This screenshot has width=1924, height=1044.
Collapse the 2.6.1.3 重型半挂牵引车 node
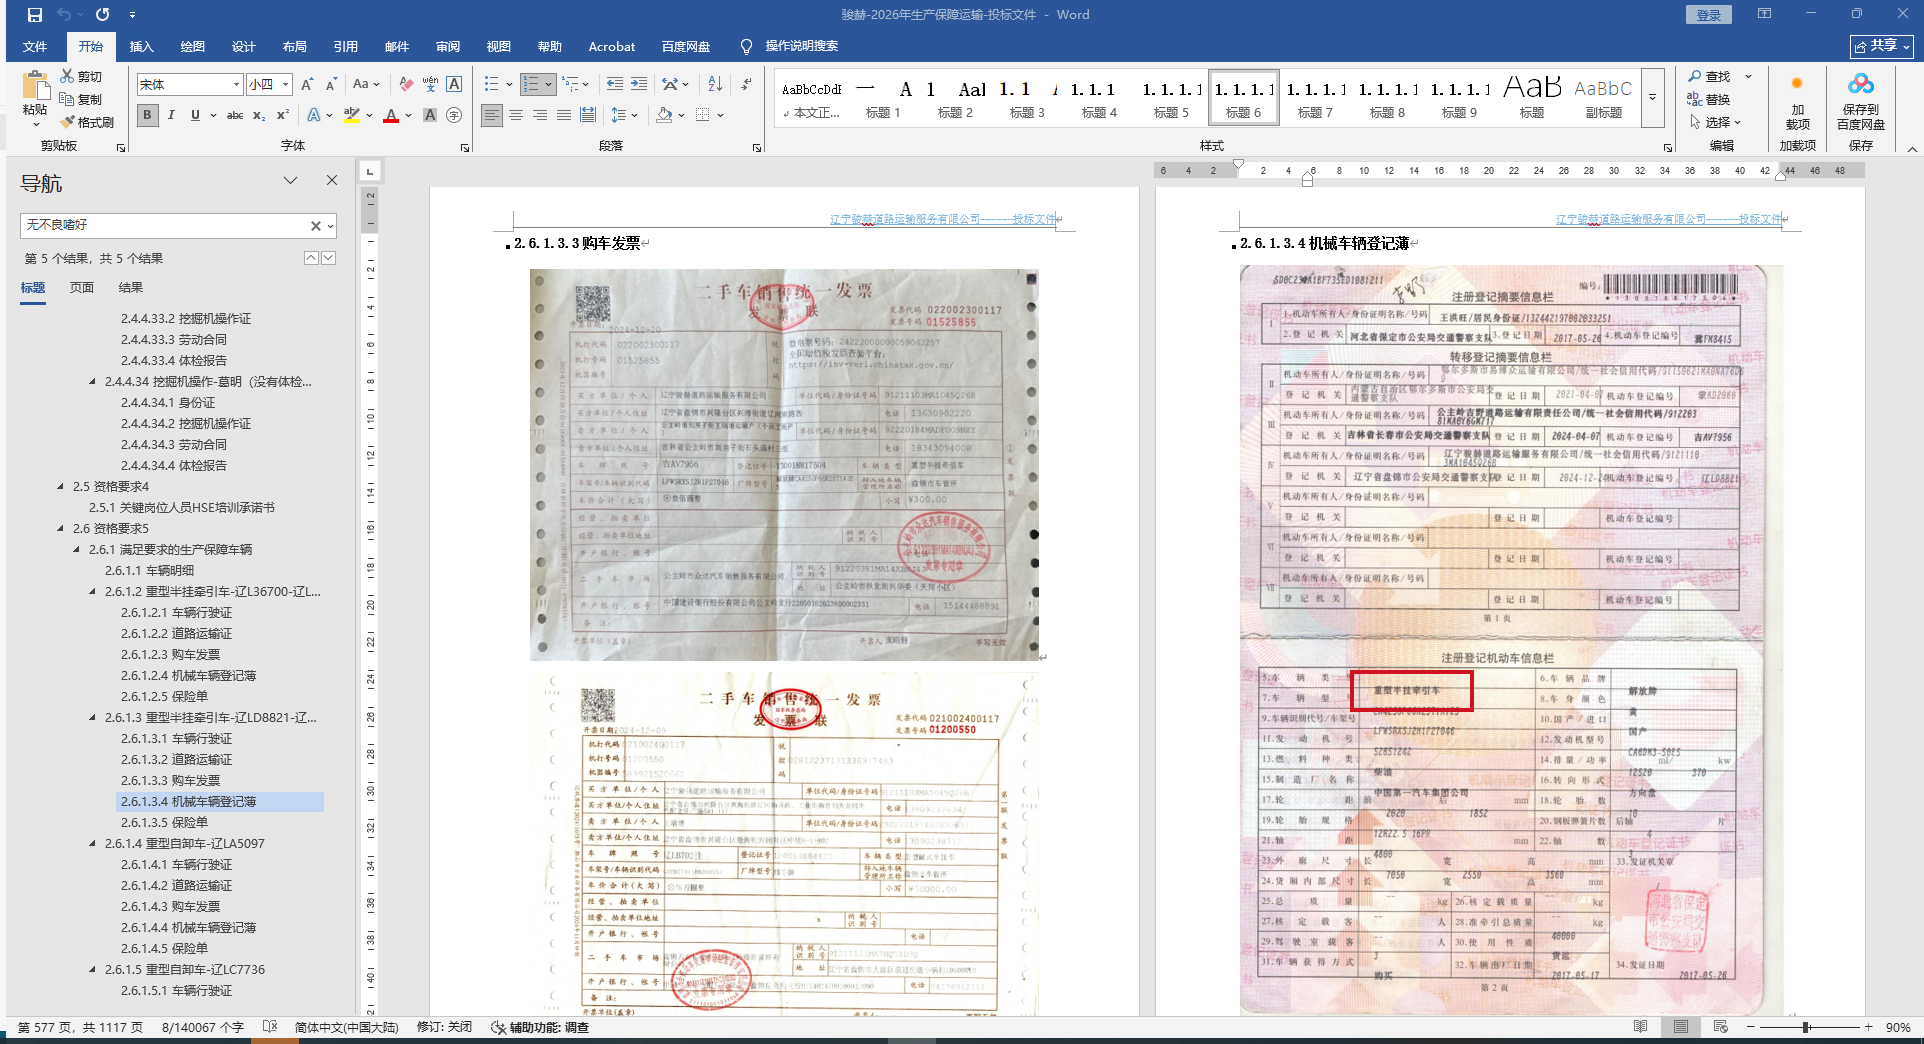(93, 718)
